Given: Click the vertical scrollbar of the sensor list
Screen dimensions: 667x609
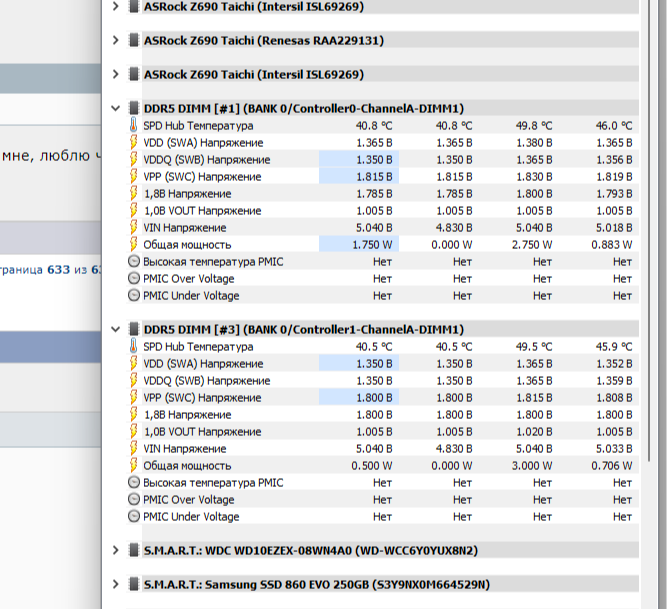Looking at the screenshot, I should click(x=649, y=230).
